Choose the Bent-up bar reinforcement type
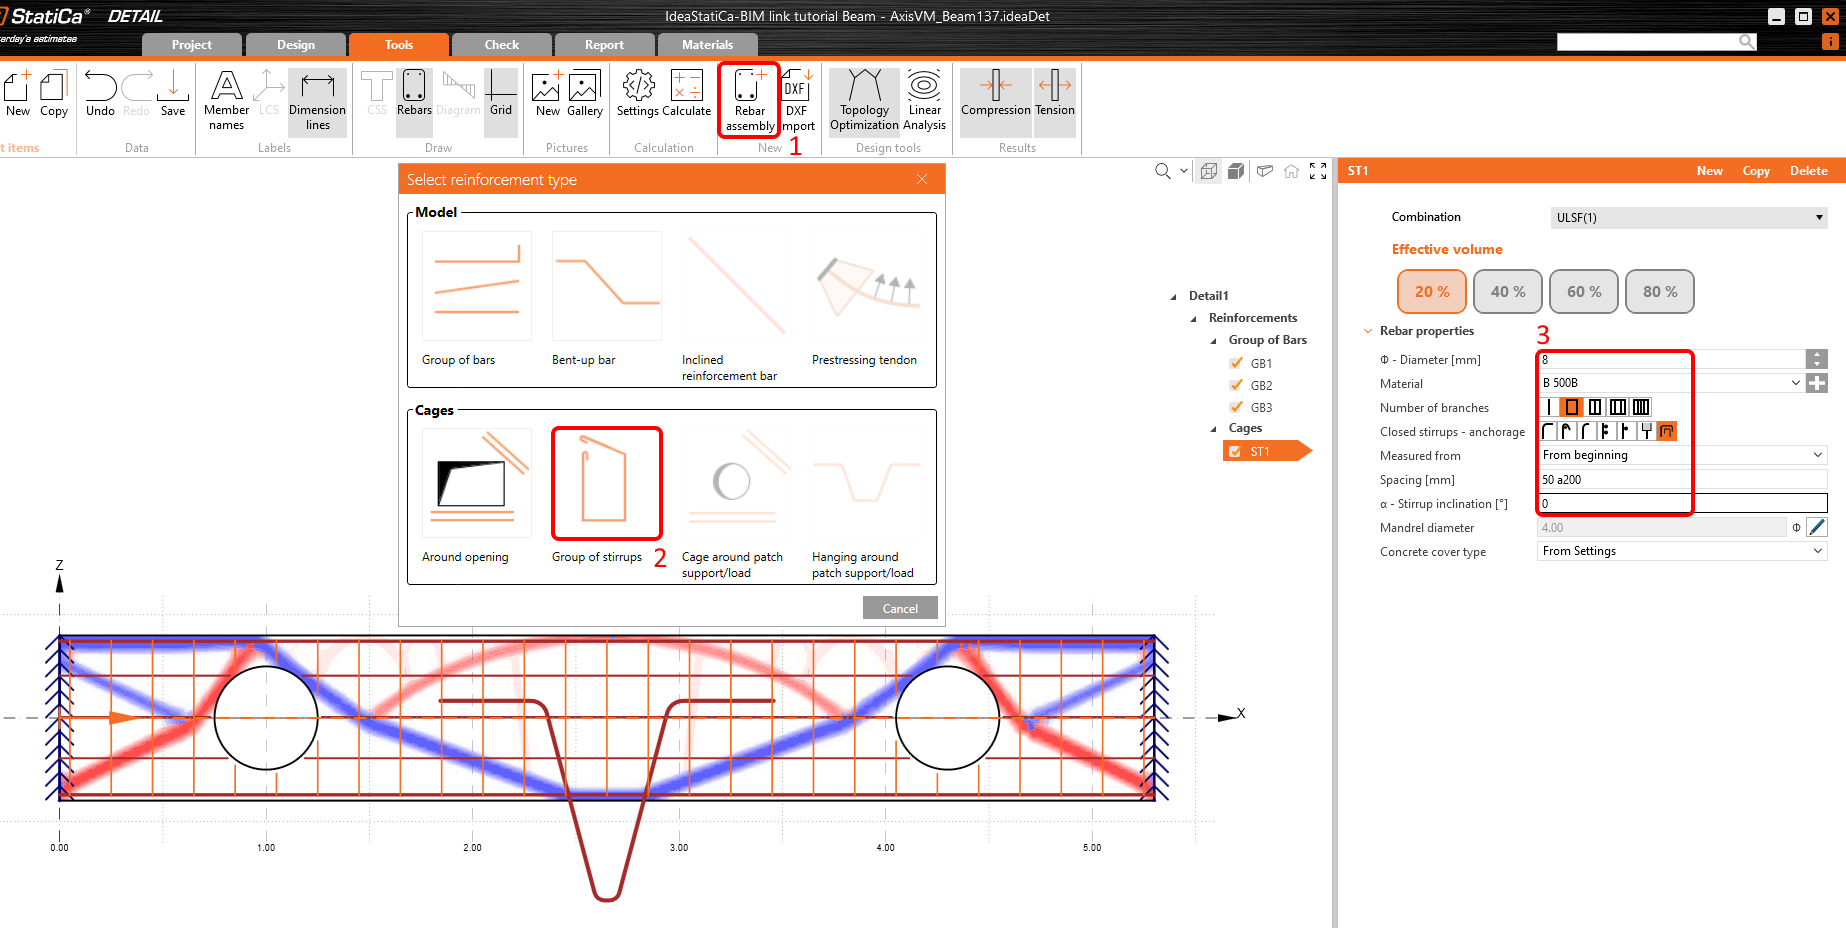Image resolution: width=1846 pixels, height=928 pixels. (x=606, y=287)
